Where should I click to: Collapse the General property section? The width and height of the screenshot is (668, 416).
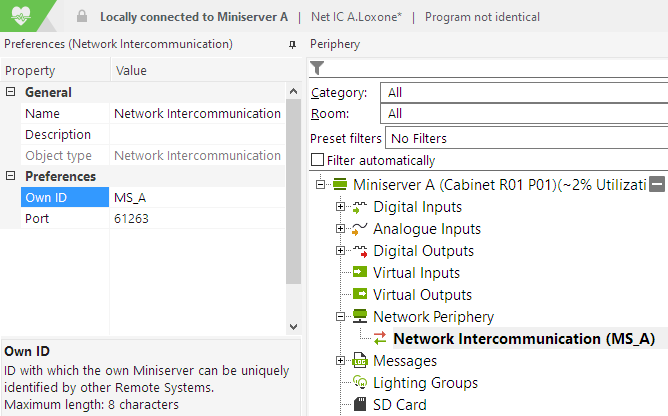11,92
